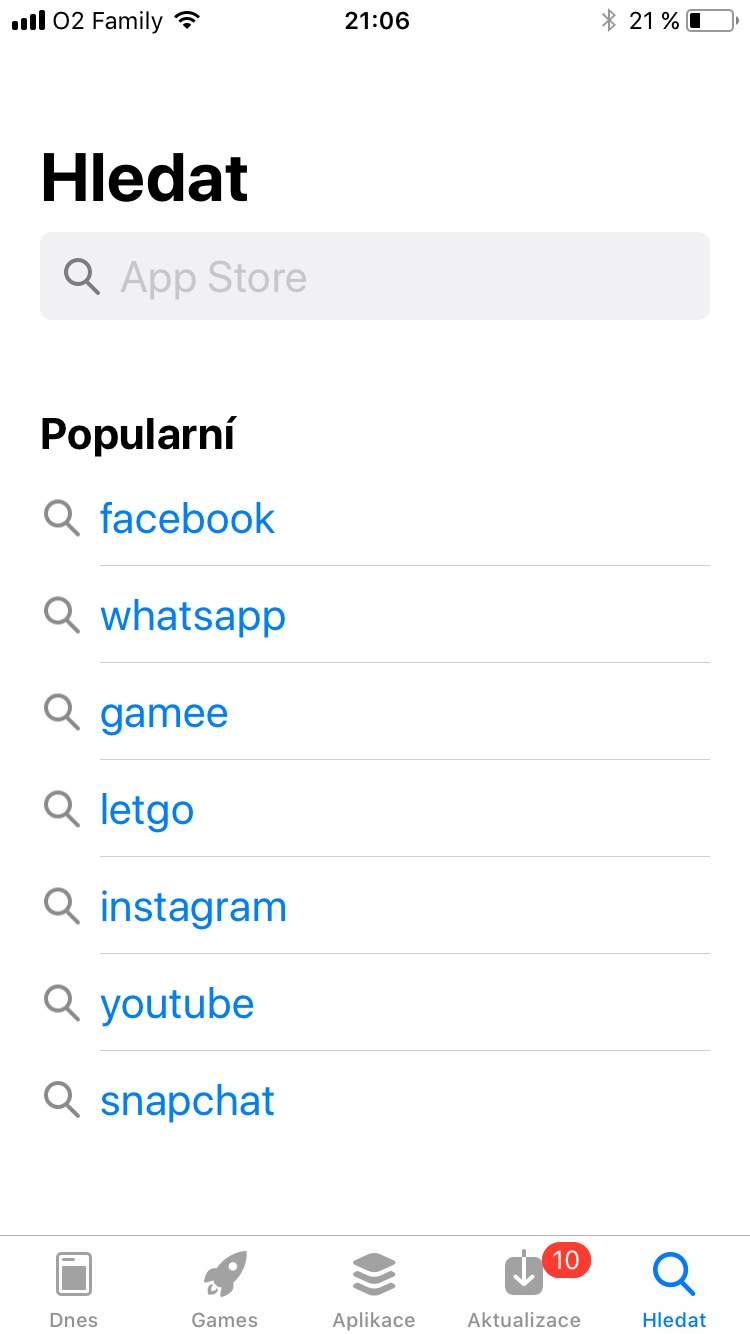Open instagram popular search
The image size is (750, 1334).
pyautogui.click(x=193, y=906)
